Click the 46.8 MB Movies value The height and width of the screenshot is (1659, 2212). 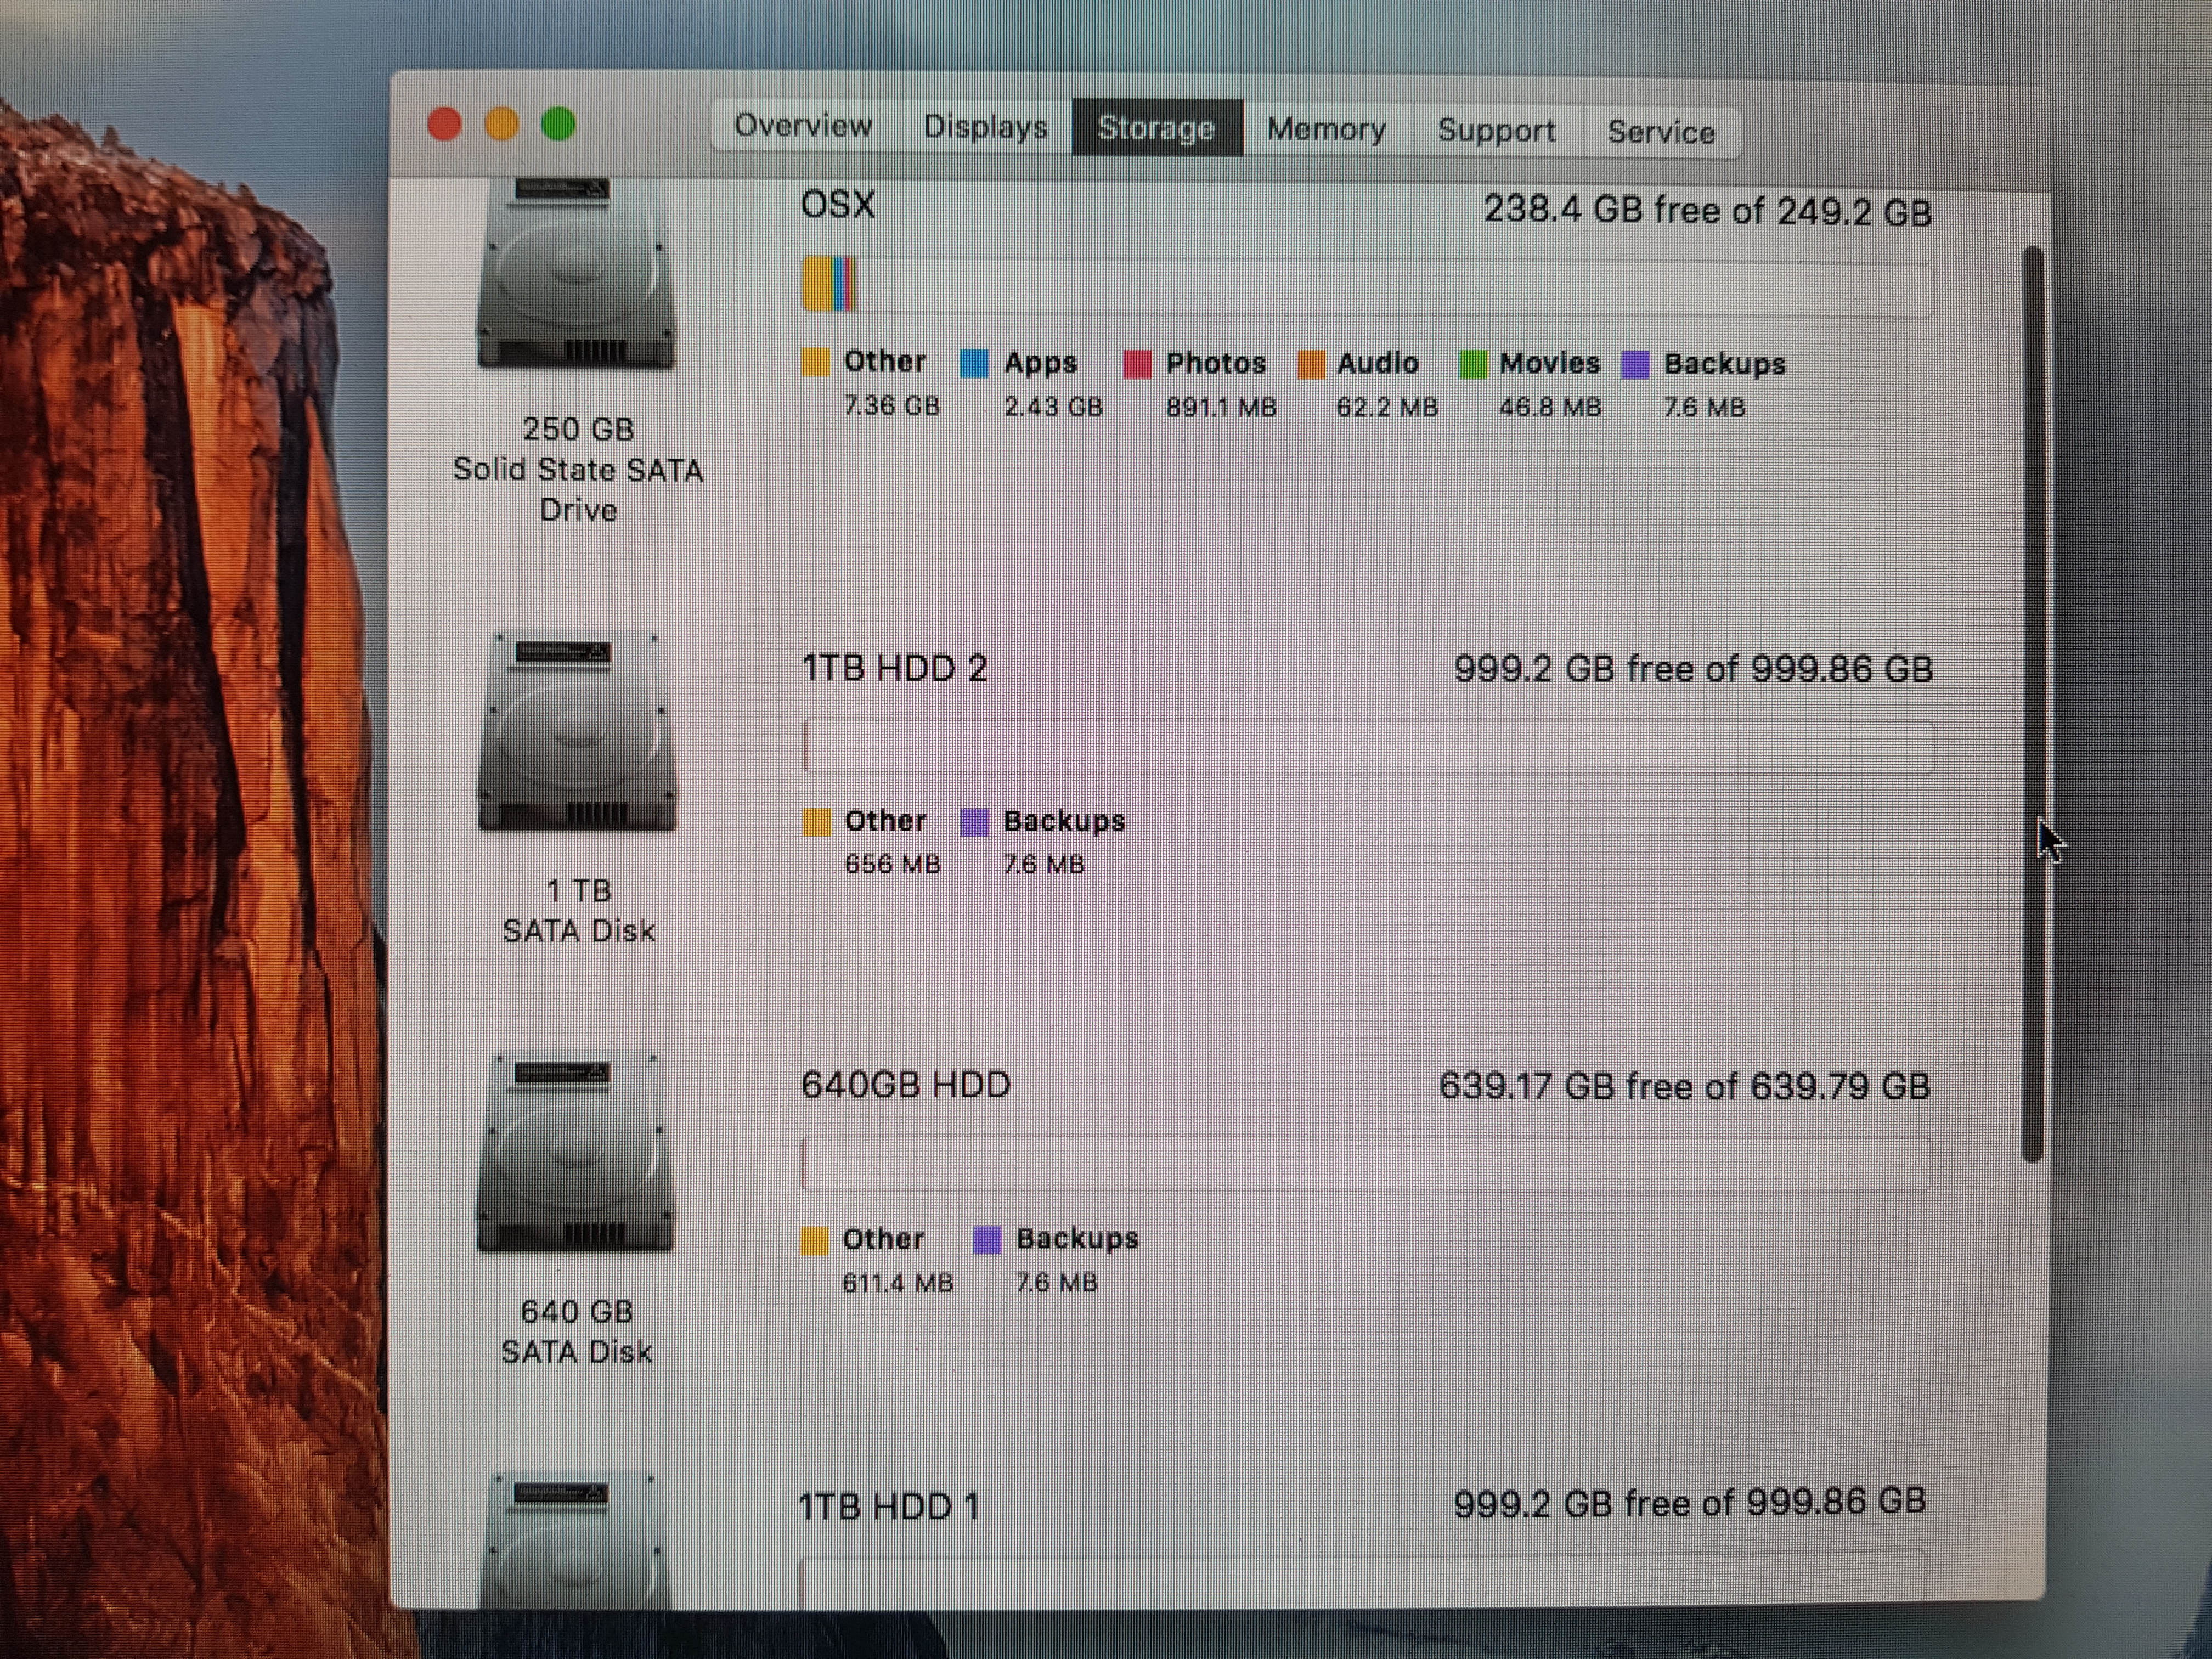1550,408
